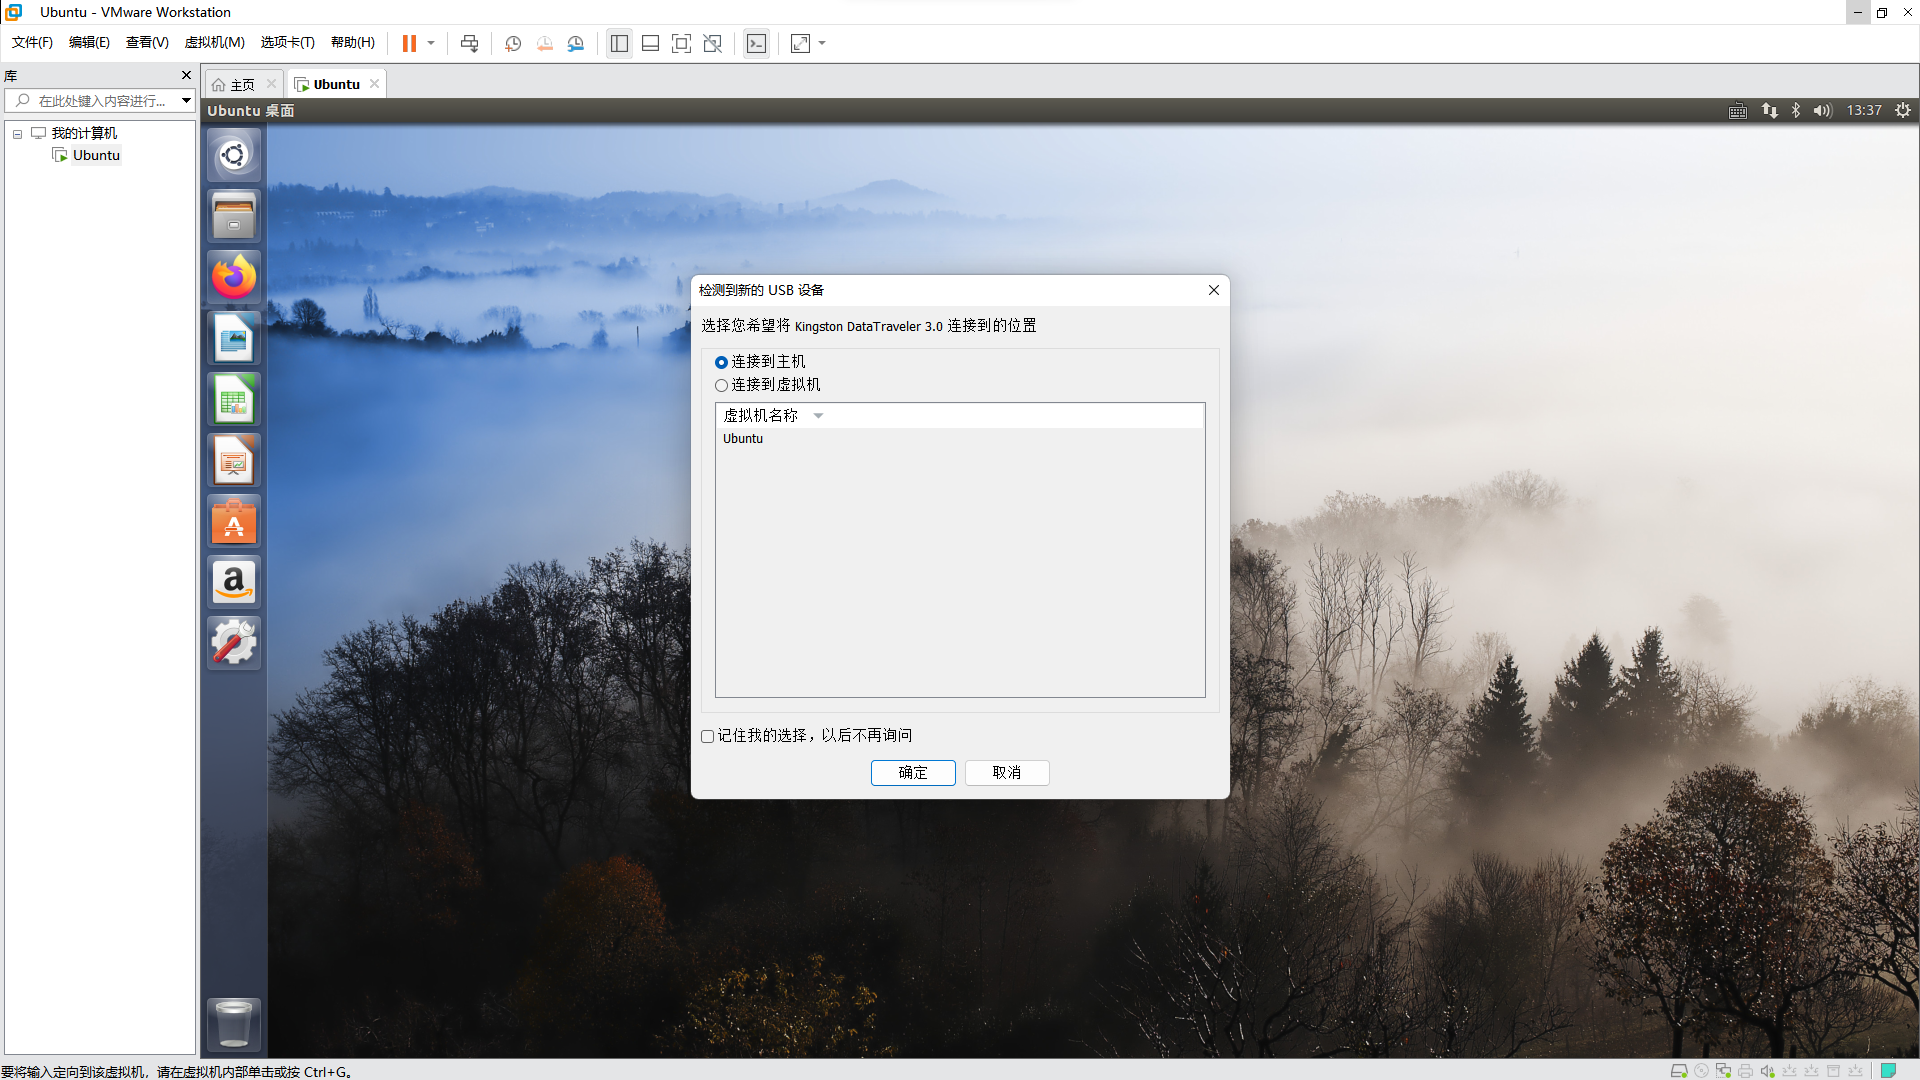Image resolution: width=1920 pixels, height=1080 pixels.
Task: Open the snapshot manager icon
Action: point(576,43)
